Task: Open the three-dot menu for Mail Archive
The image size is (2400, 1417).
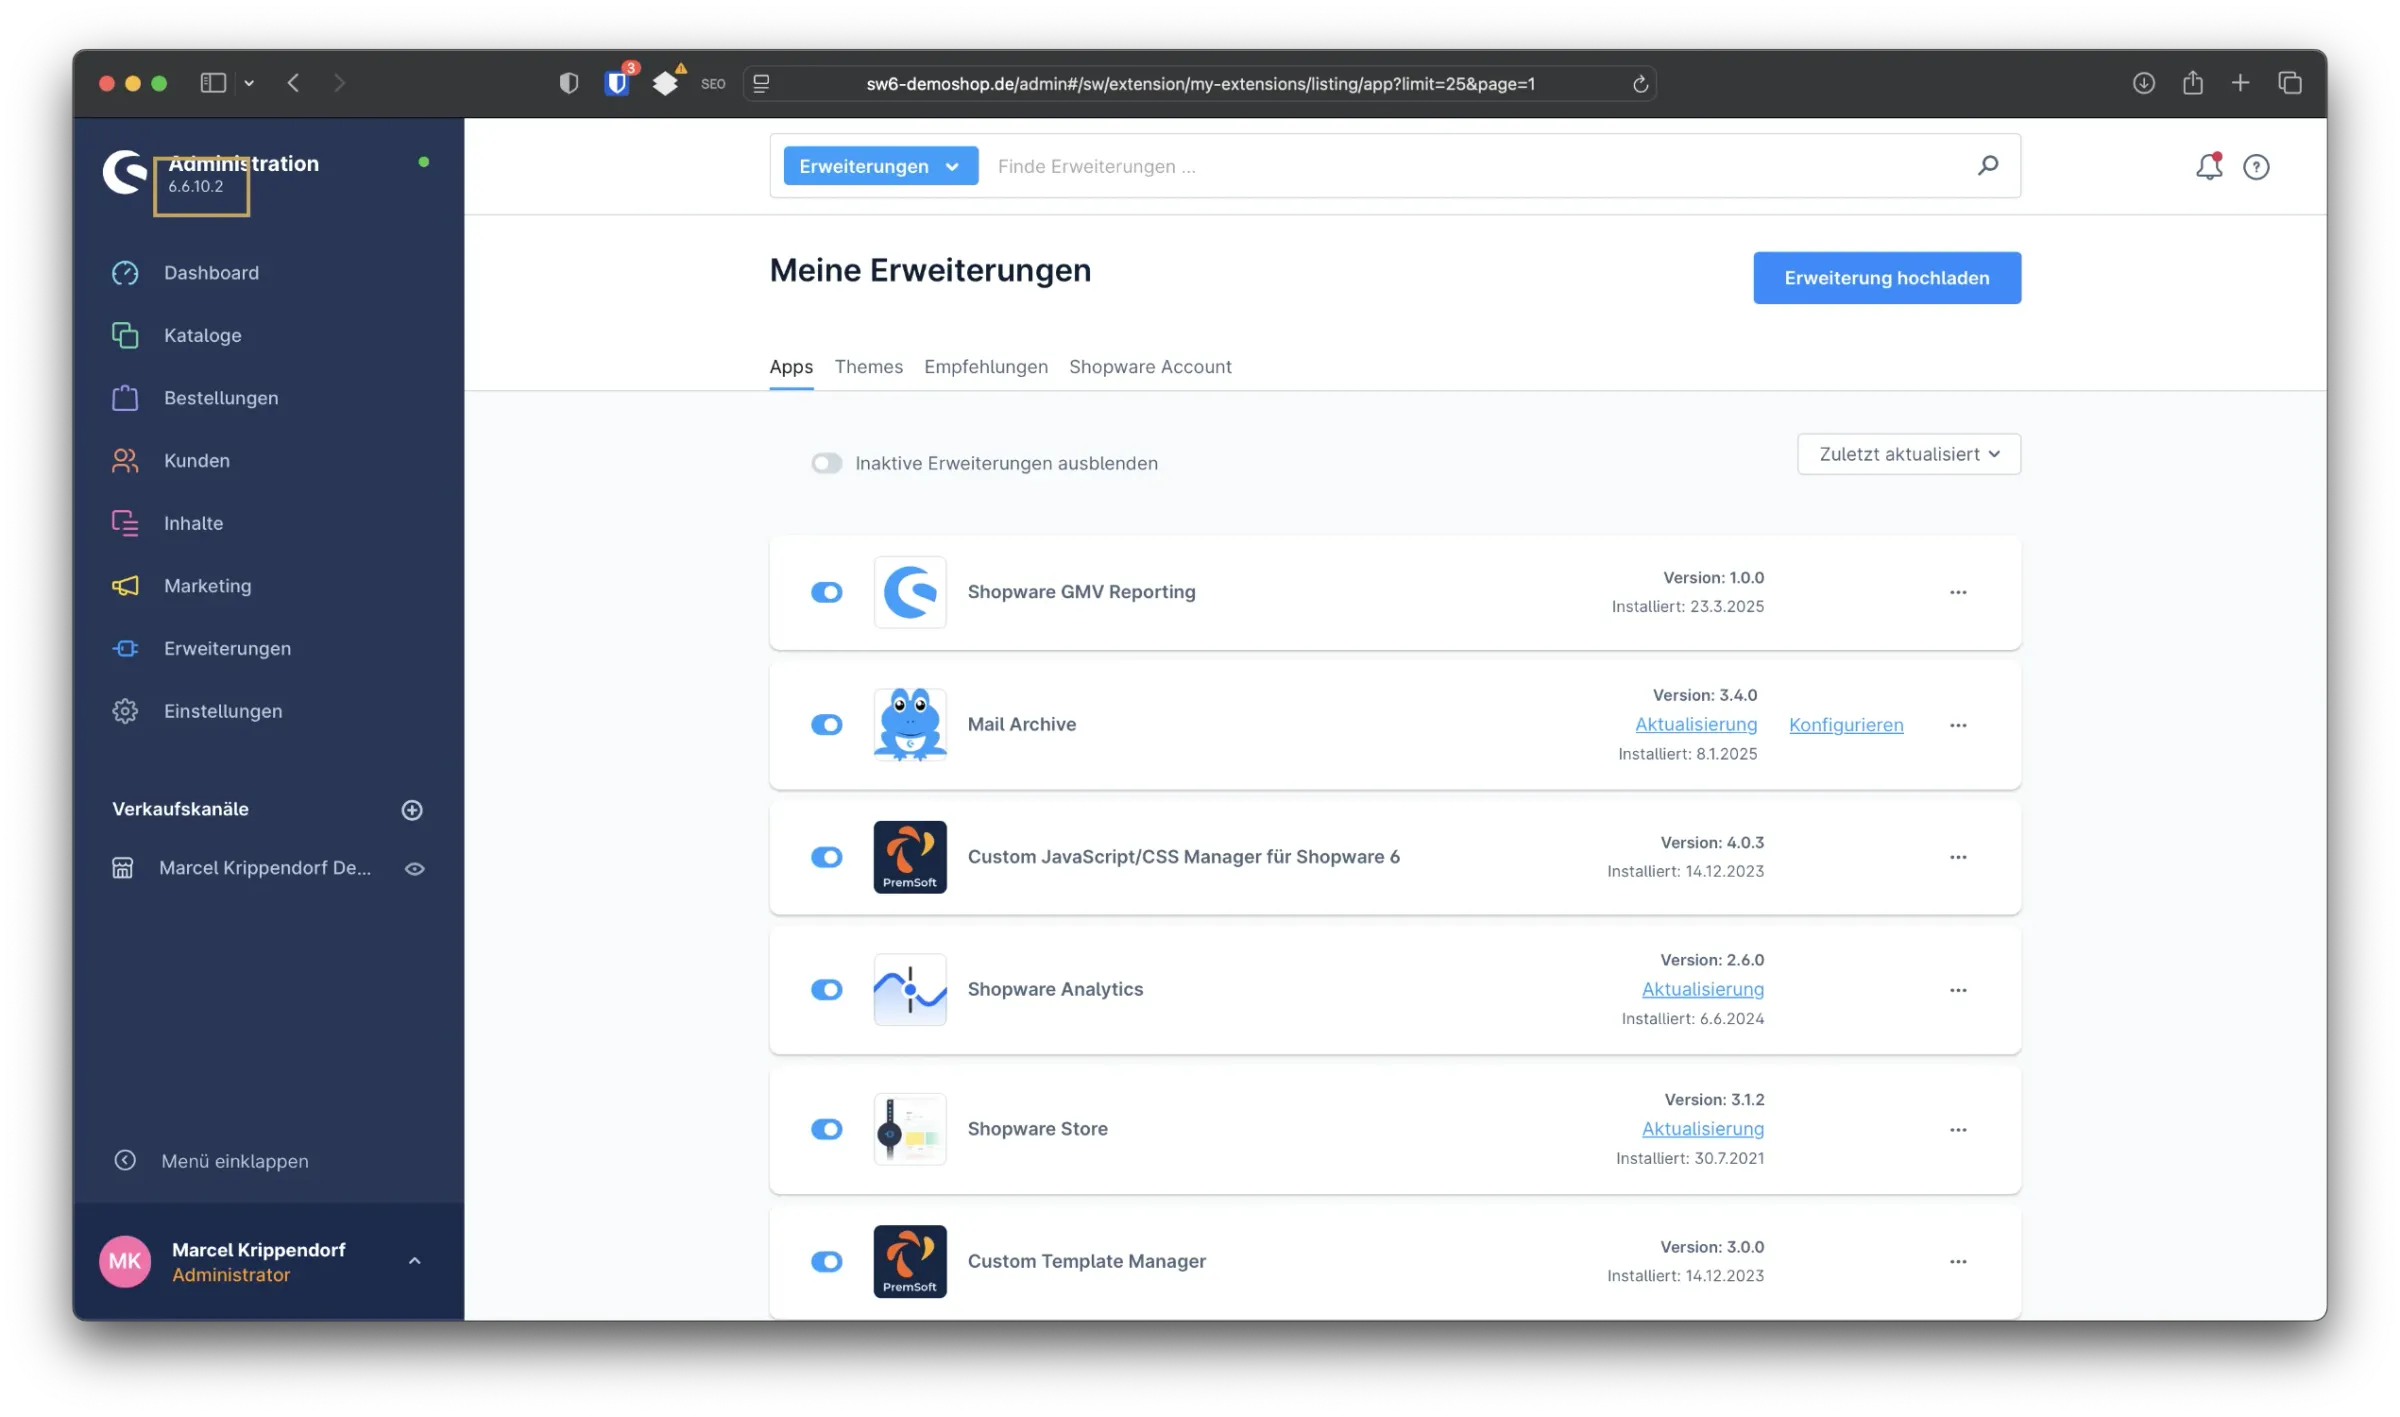Action: coord(1957,725)
